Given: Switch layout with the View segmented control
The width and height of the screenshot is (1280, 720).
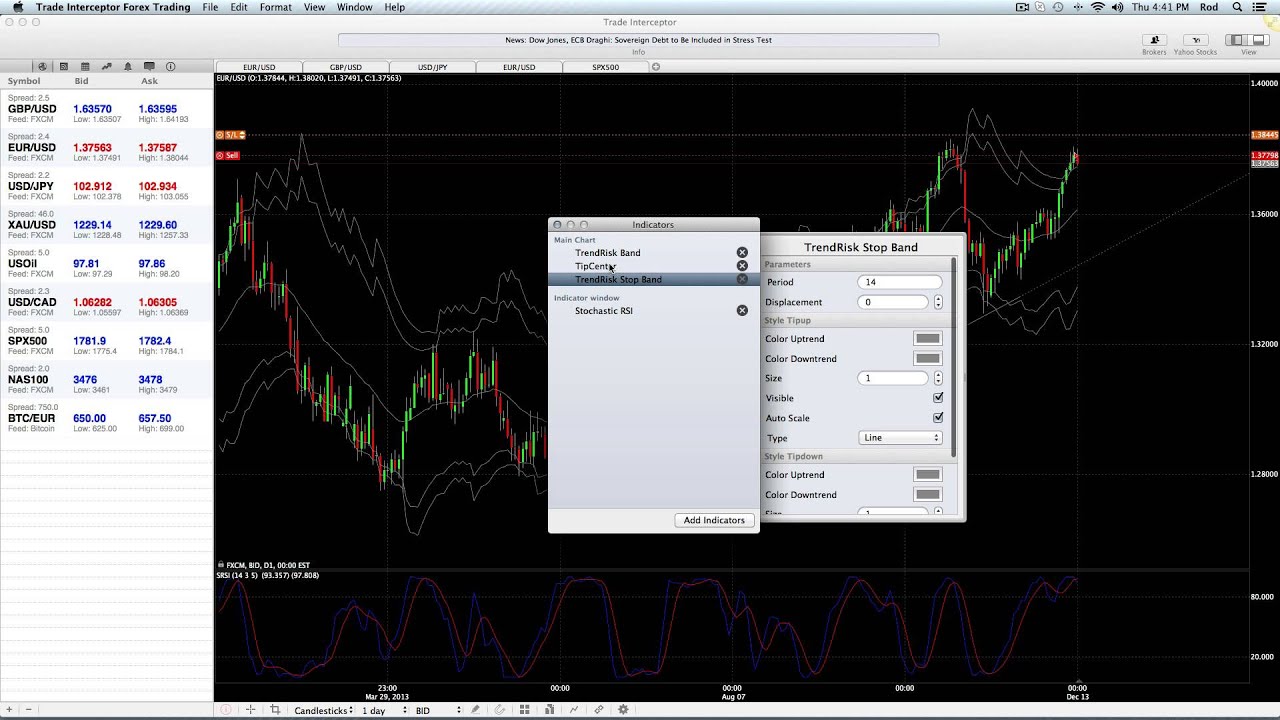Looking at the screenshot, I should click(1248, 40).
